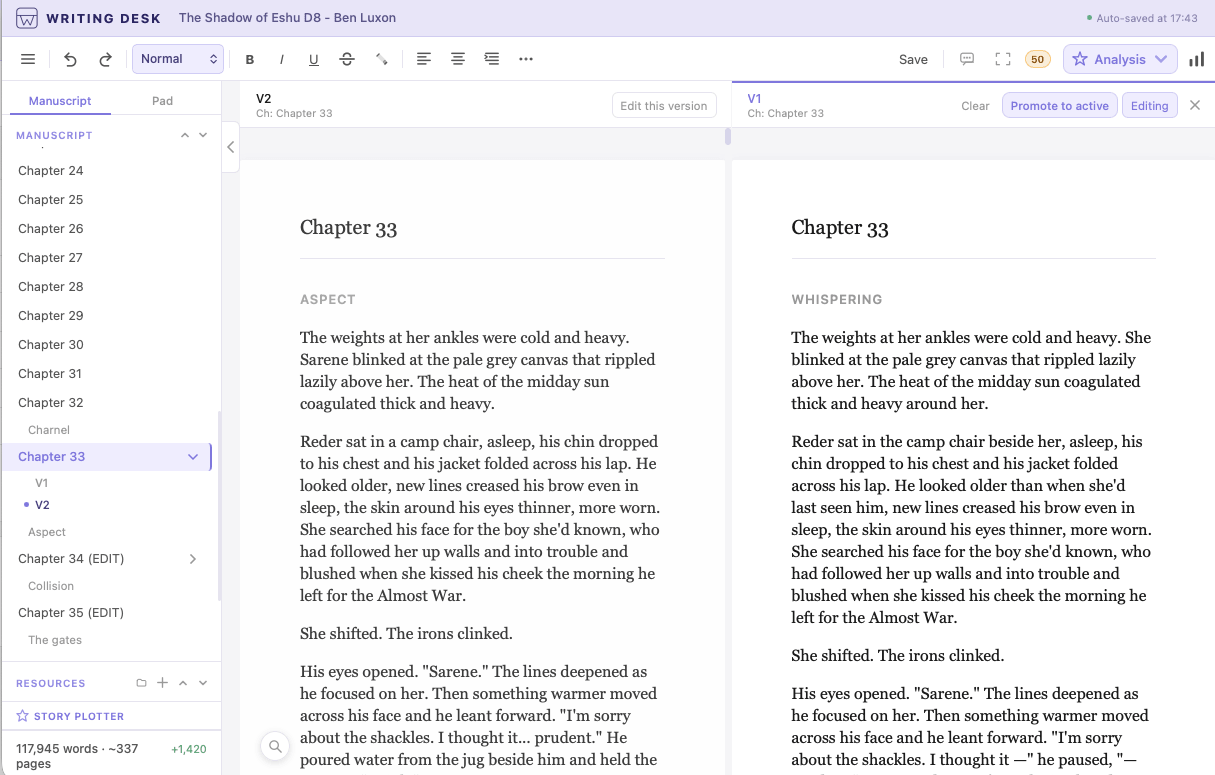Open Chapter 26
Viewport: 1215px width, 775px height.
[x=51, y=229]
